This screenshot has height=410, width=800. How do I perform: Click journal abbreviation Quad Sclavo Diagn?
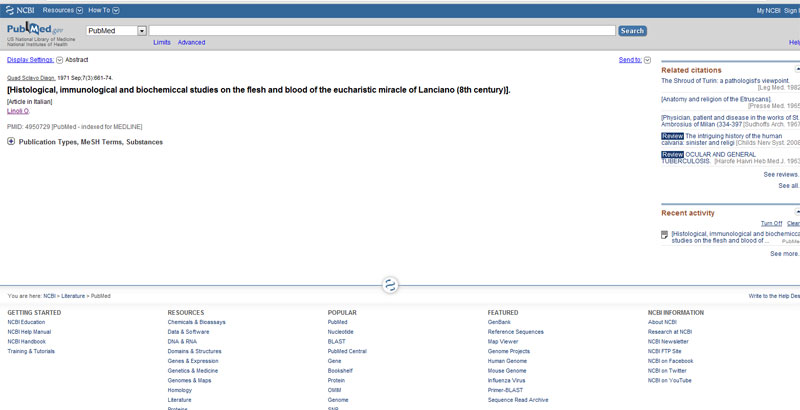coord(31,78)
